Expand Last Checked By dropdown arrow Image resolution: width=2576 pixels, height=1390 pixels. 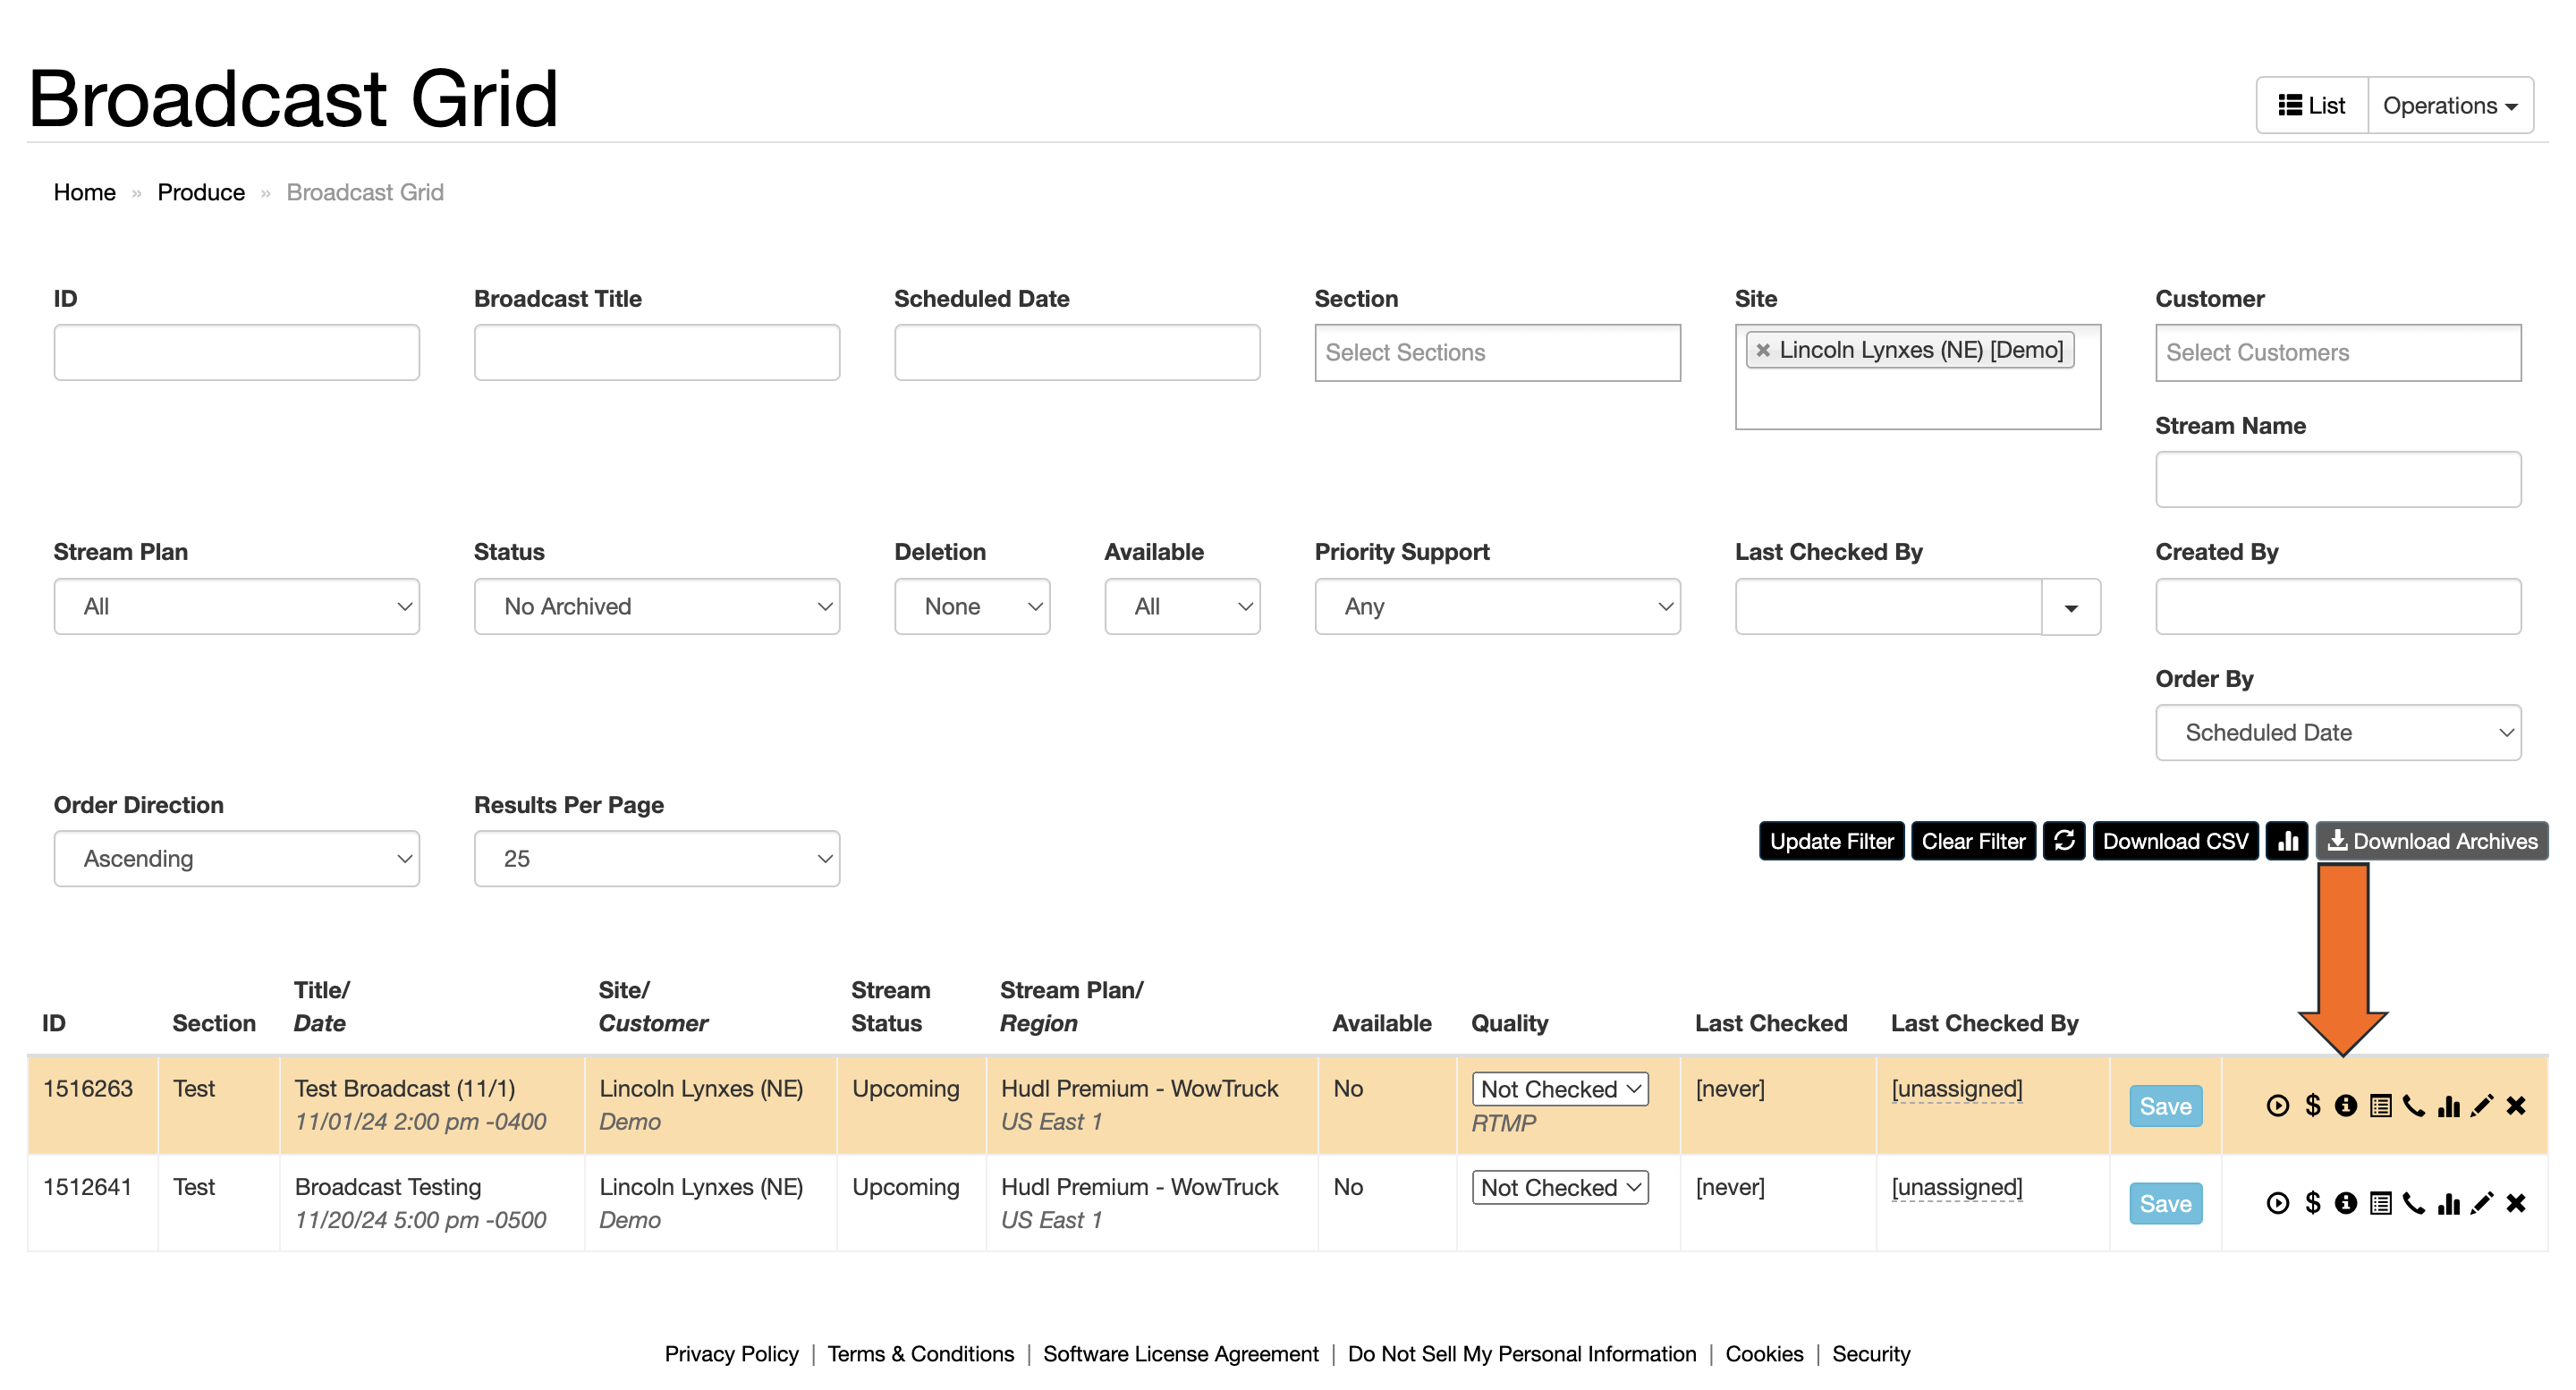pyautogui.click(x=2071, y=607)
